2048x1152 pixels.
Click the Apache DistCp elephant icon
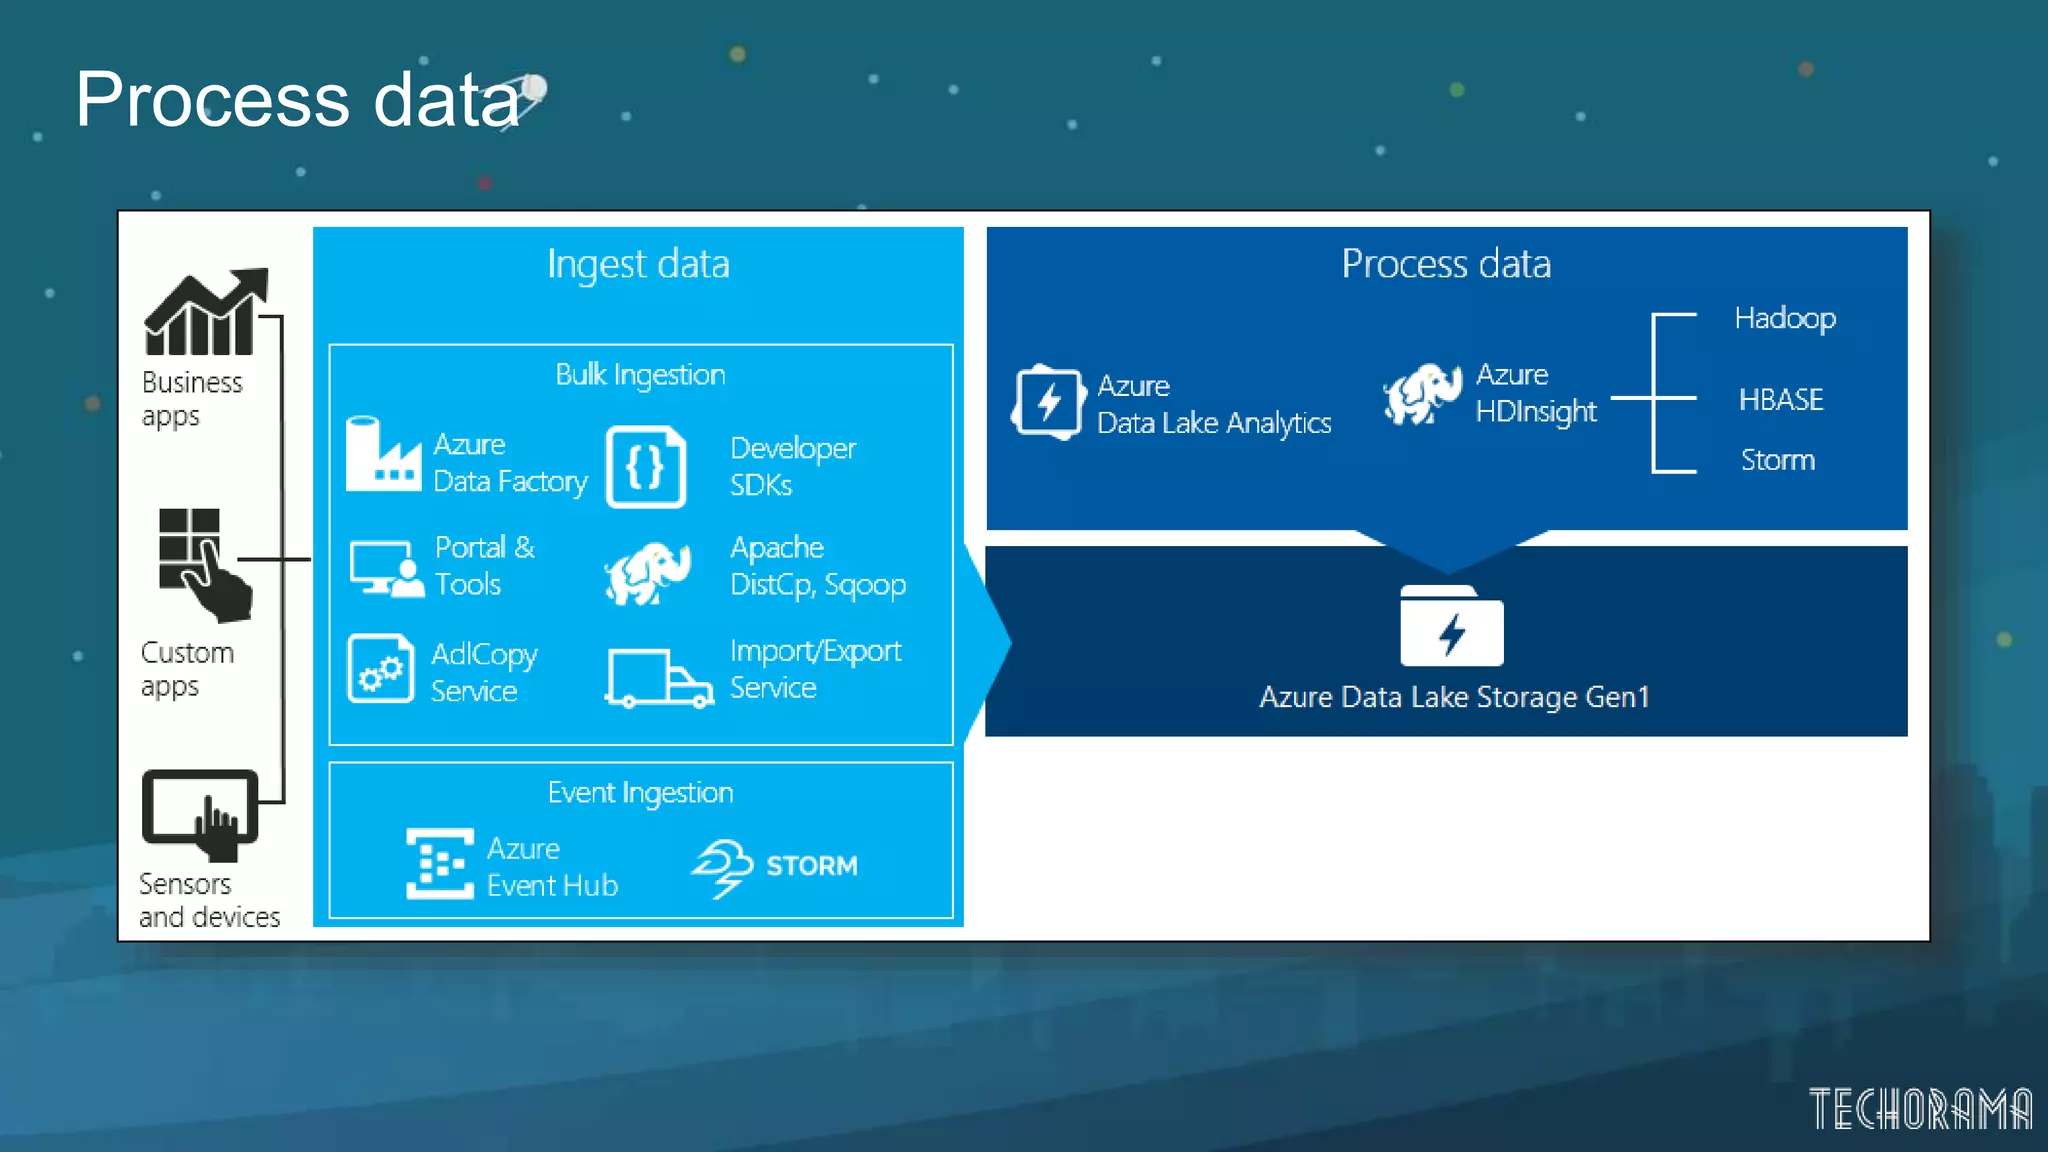[x=649, y=573]
